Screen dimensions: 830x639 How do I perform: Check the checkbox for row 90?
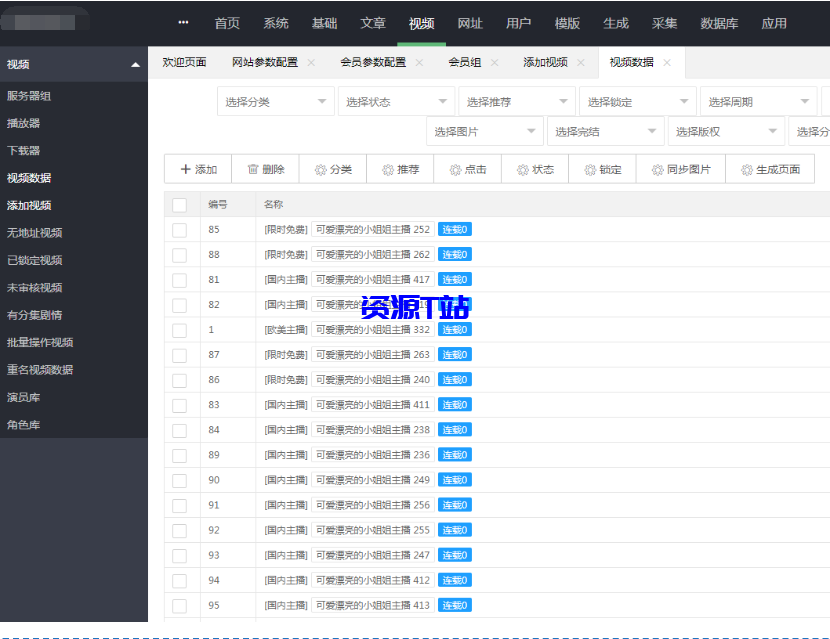point(179,480)
